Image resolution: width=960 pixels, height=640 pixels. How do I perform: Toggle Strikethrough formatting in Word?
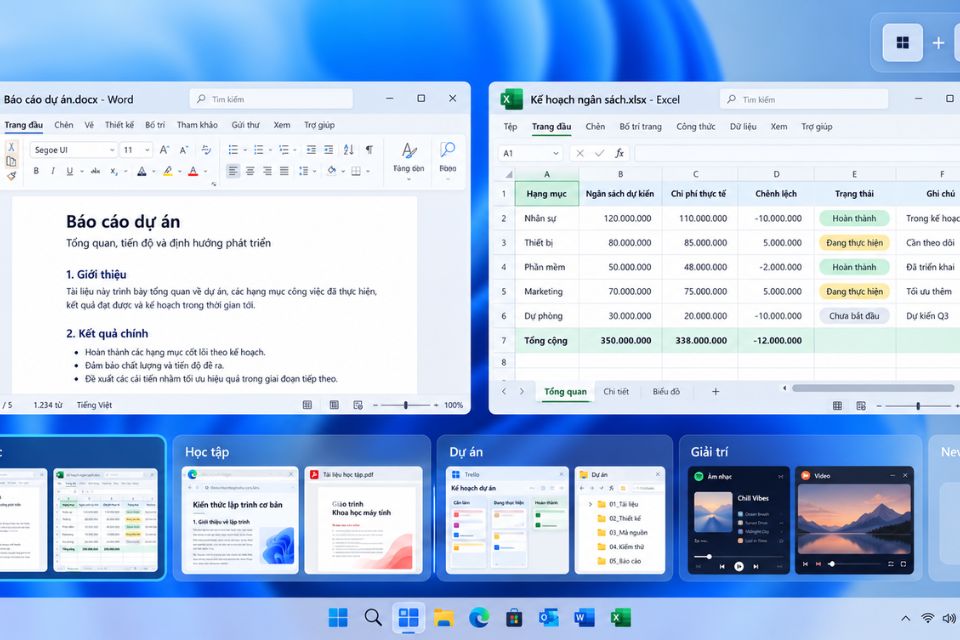pyautogui.click(x=95, y=171)
